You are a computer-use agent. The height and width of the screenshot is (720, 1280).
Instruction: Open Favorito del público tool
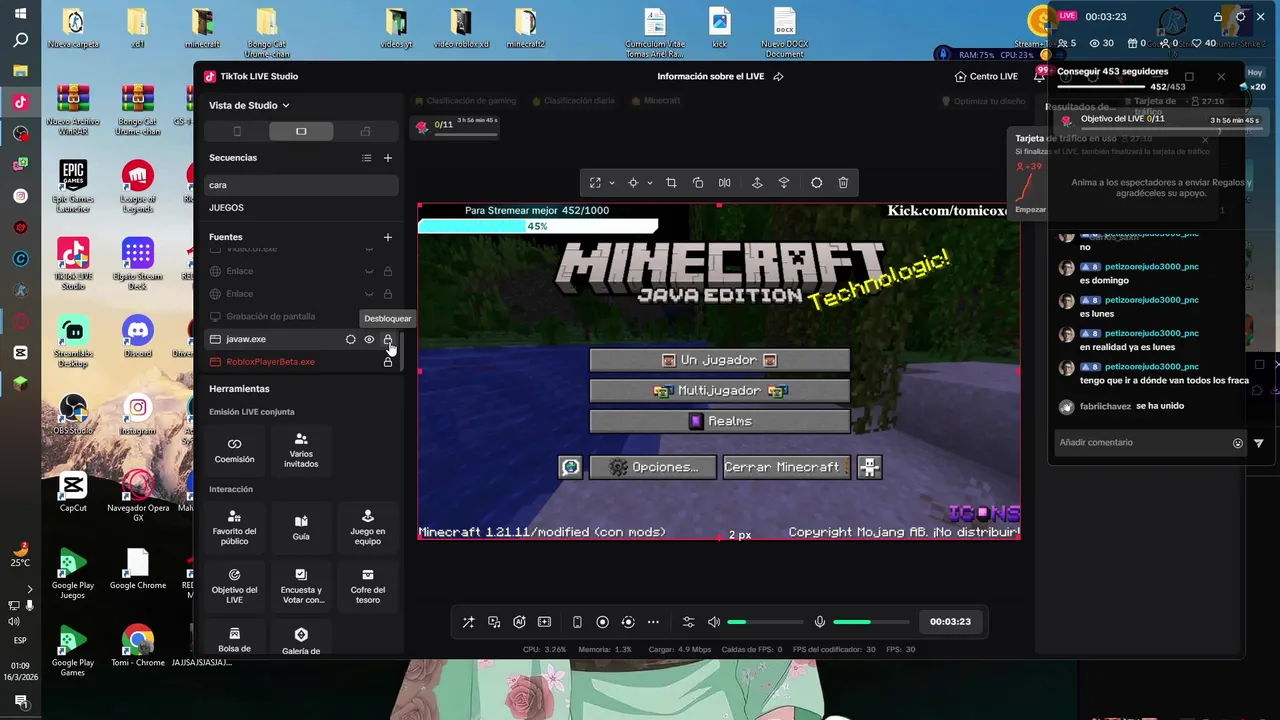234,528
